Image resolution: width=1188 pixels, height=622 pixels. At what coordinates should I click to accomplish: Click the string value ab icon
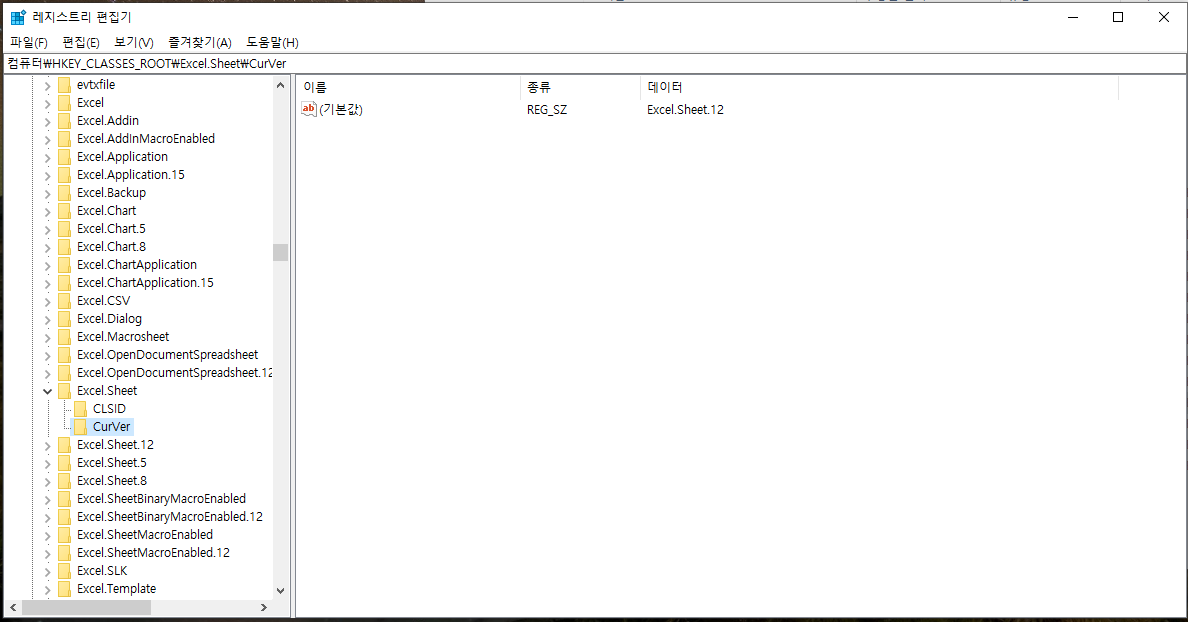pos(308,110)
